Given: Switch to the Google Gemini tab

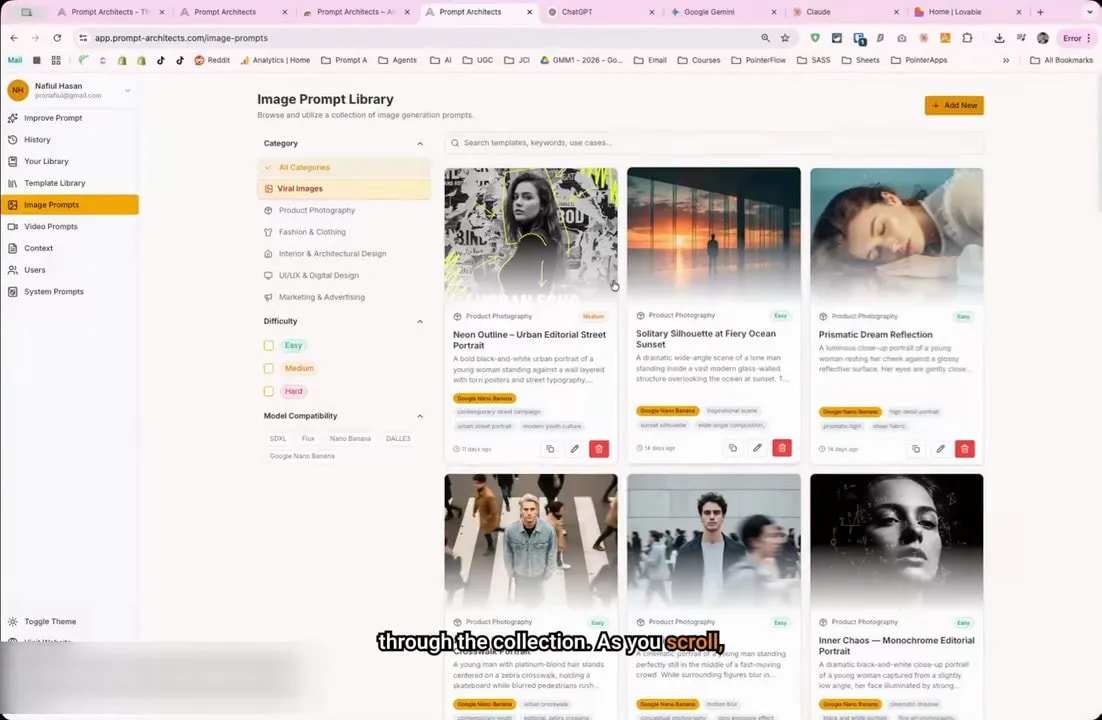Looking at the screenshot, I should [x=724, y=12].
